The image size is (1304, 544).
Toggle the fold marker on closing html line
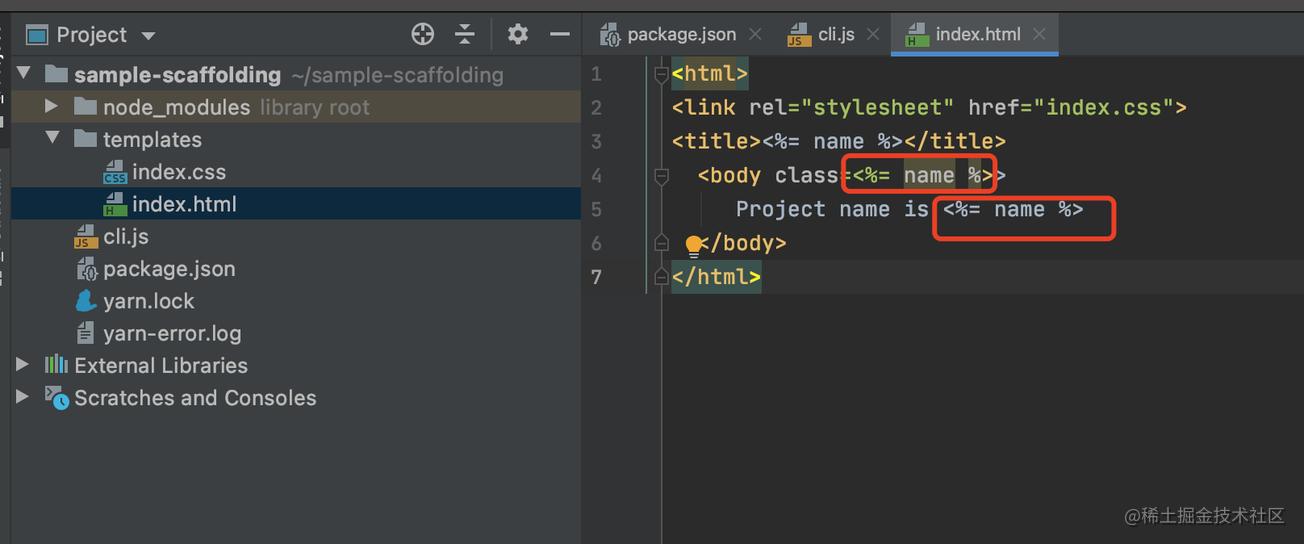point(660,277)
